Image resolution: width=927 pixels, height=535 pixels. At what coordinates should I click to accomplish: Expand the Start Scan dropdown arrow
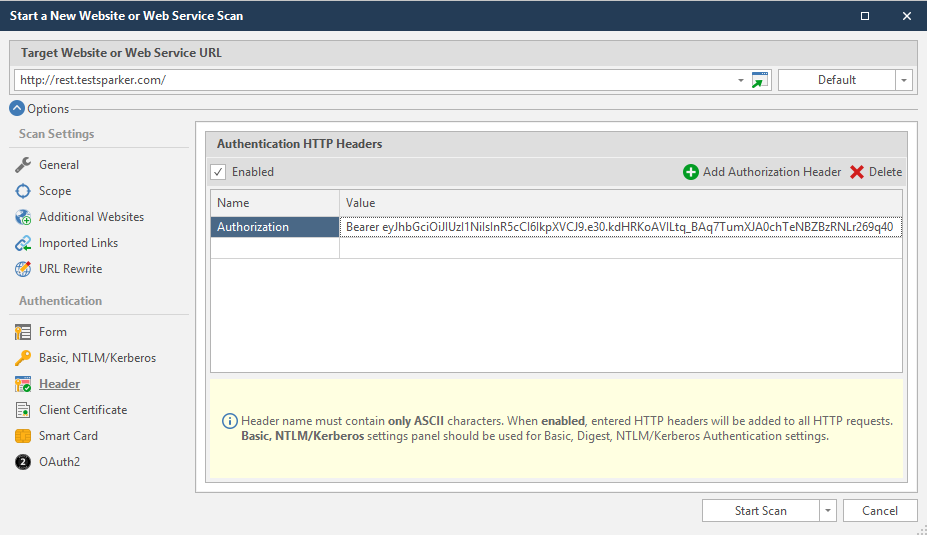(x=828, y=511)
